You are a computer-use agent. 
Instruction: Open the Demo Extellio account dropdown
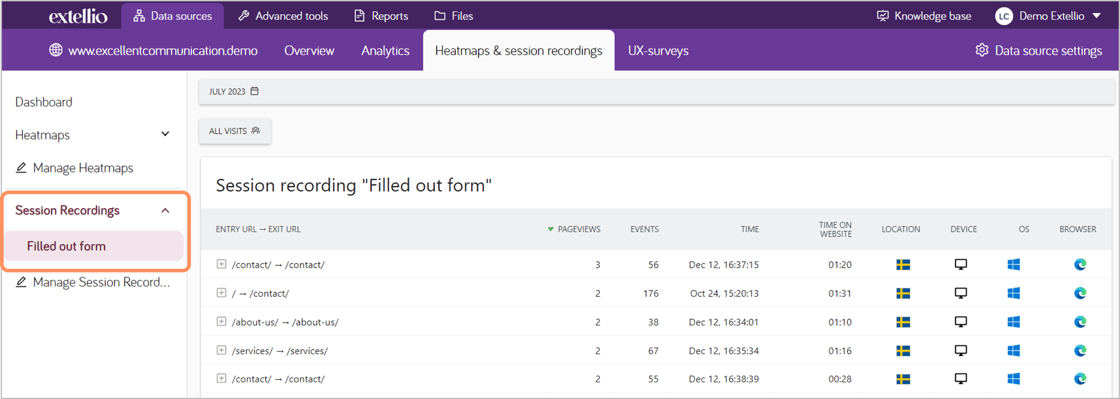(1049, 16)
